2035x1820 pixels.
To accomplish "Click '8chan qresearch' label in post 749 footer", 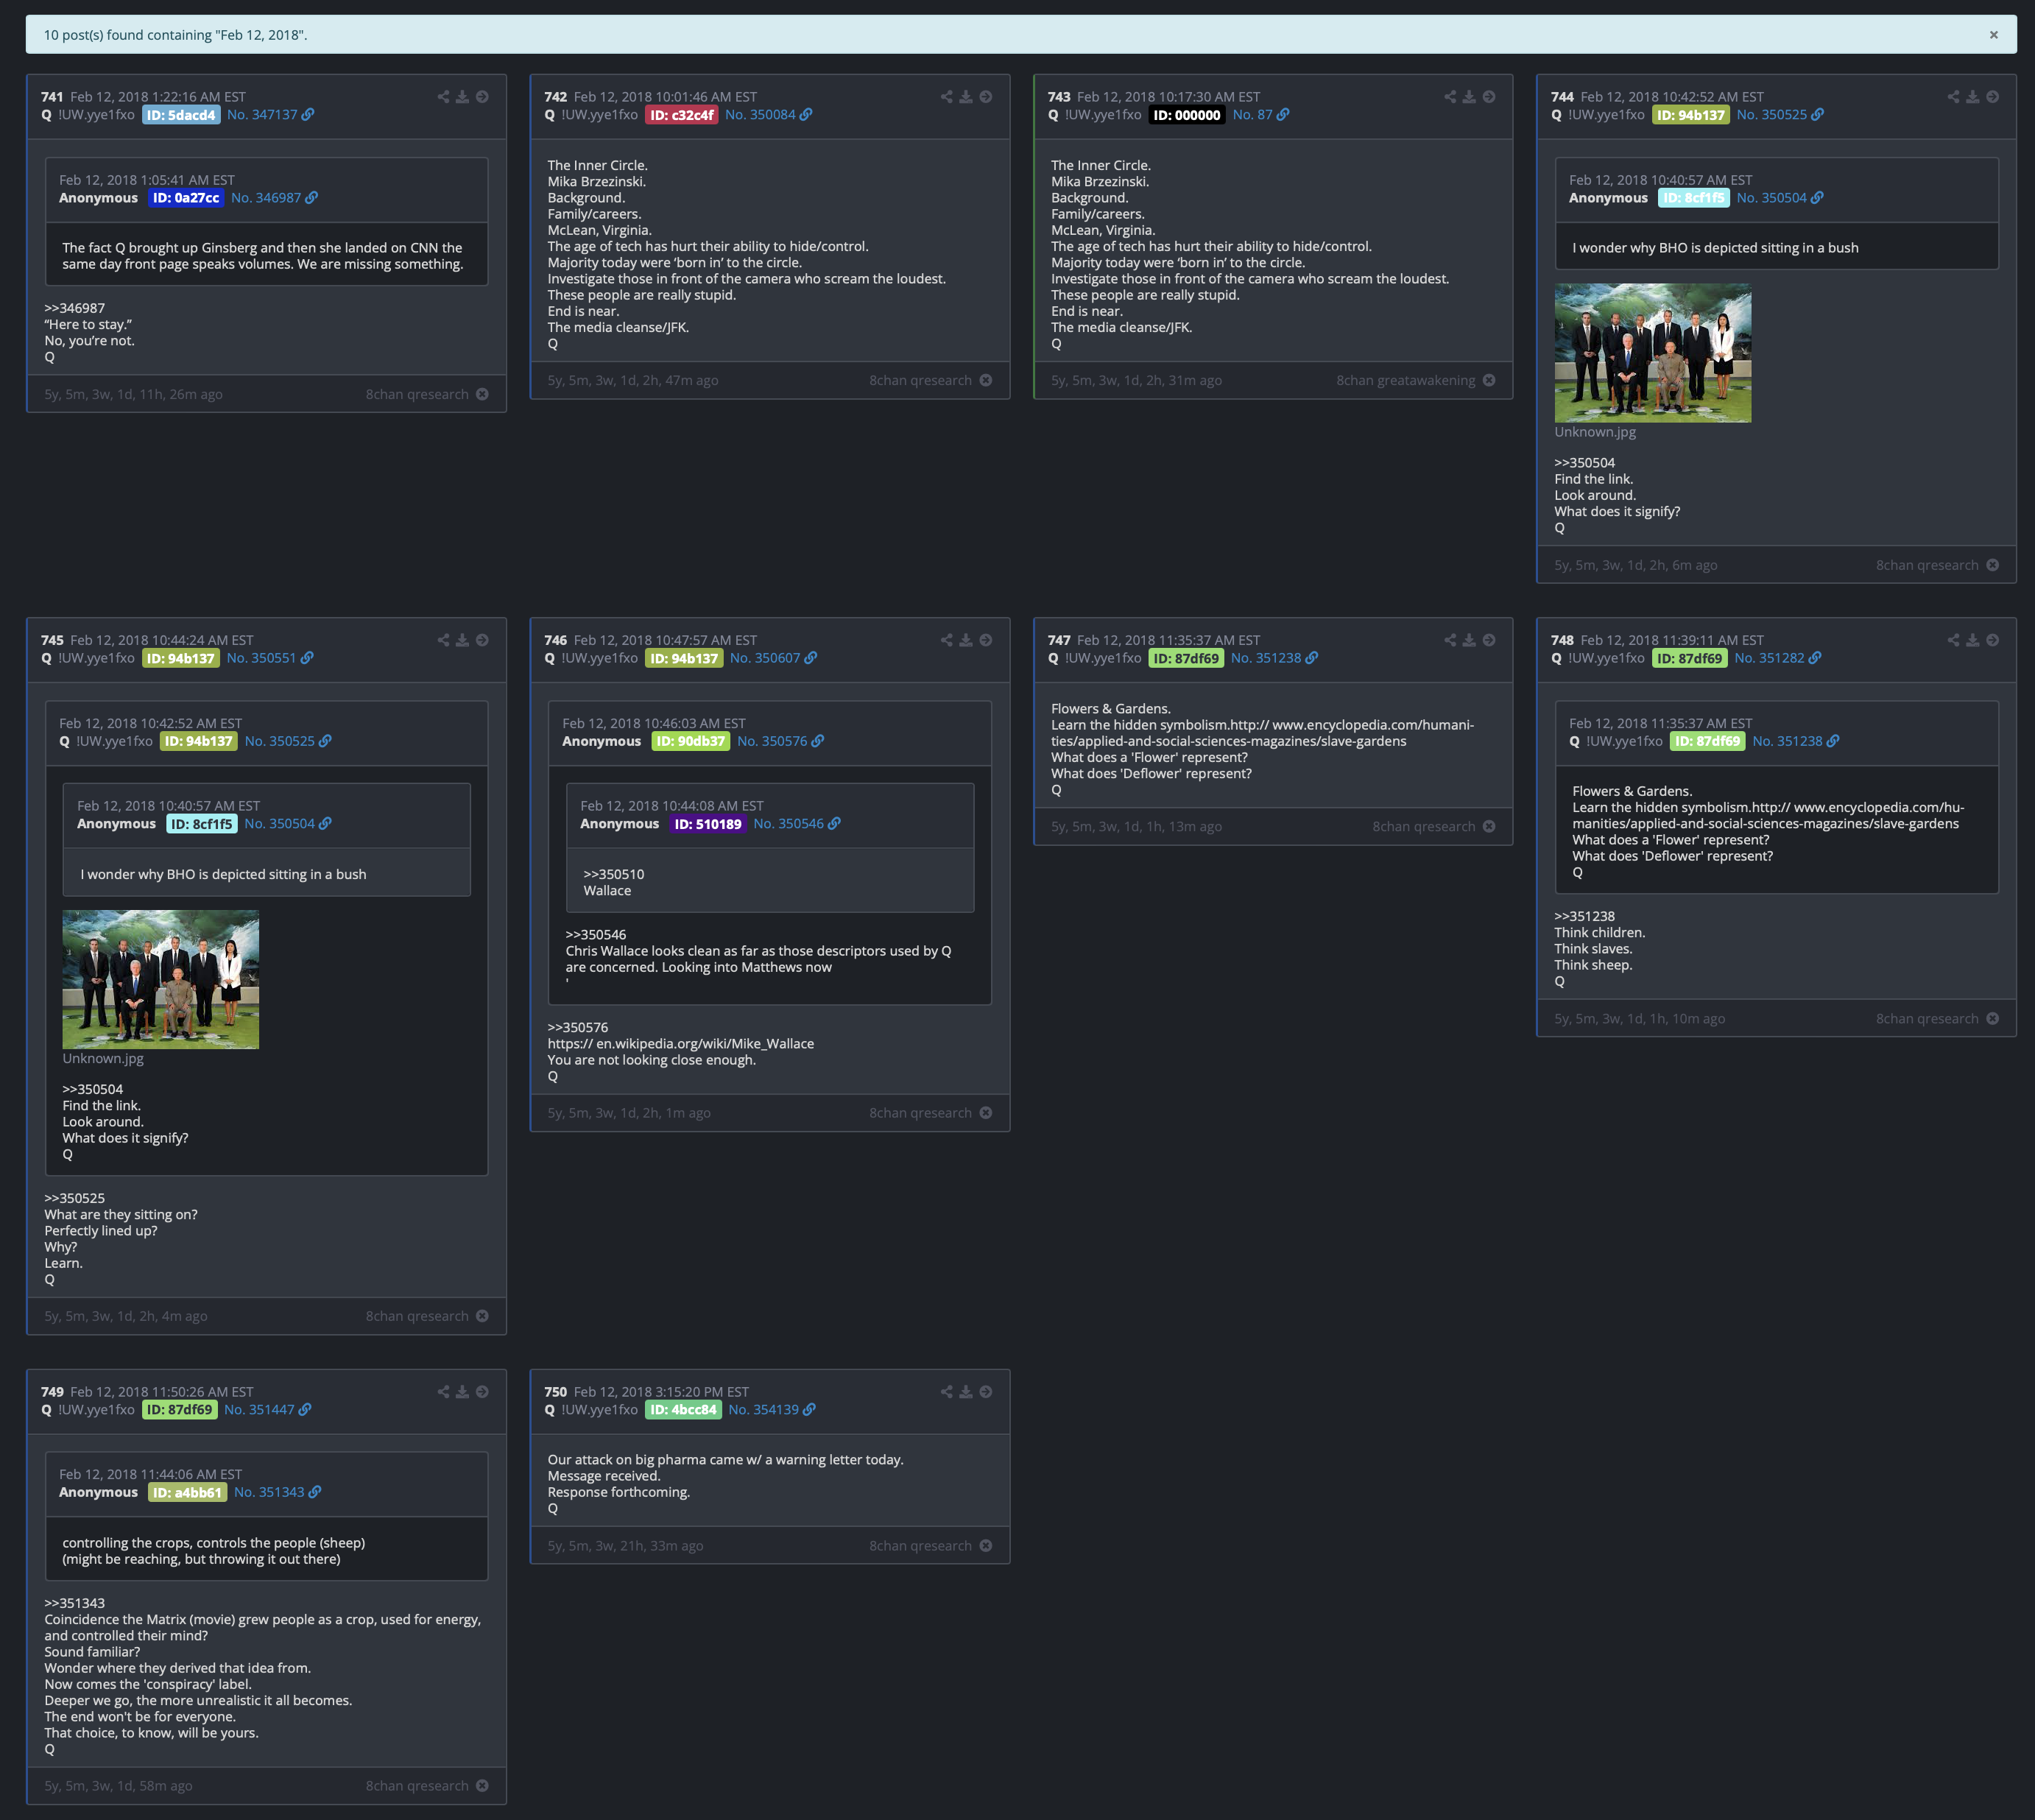I will point(417,1786).
